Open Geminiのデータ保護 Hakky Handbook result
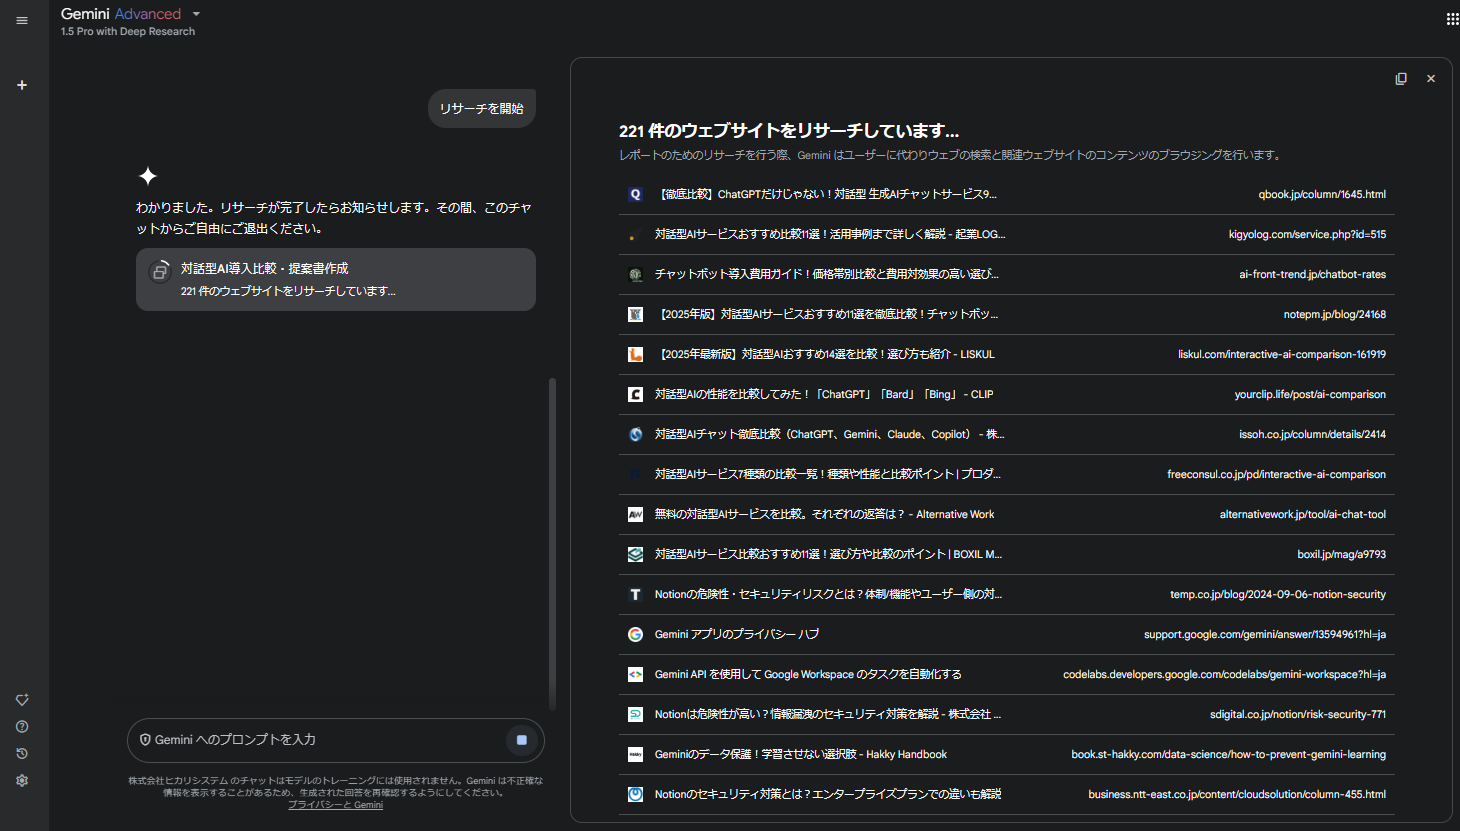This screenshot has height=831, width=1460. tap(801, 755)
